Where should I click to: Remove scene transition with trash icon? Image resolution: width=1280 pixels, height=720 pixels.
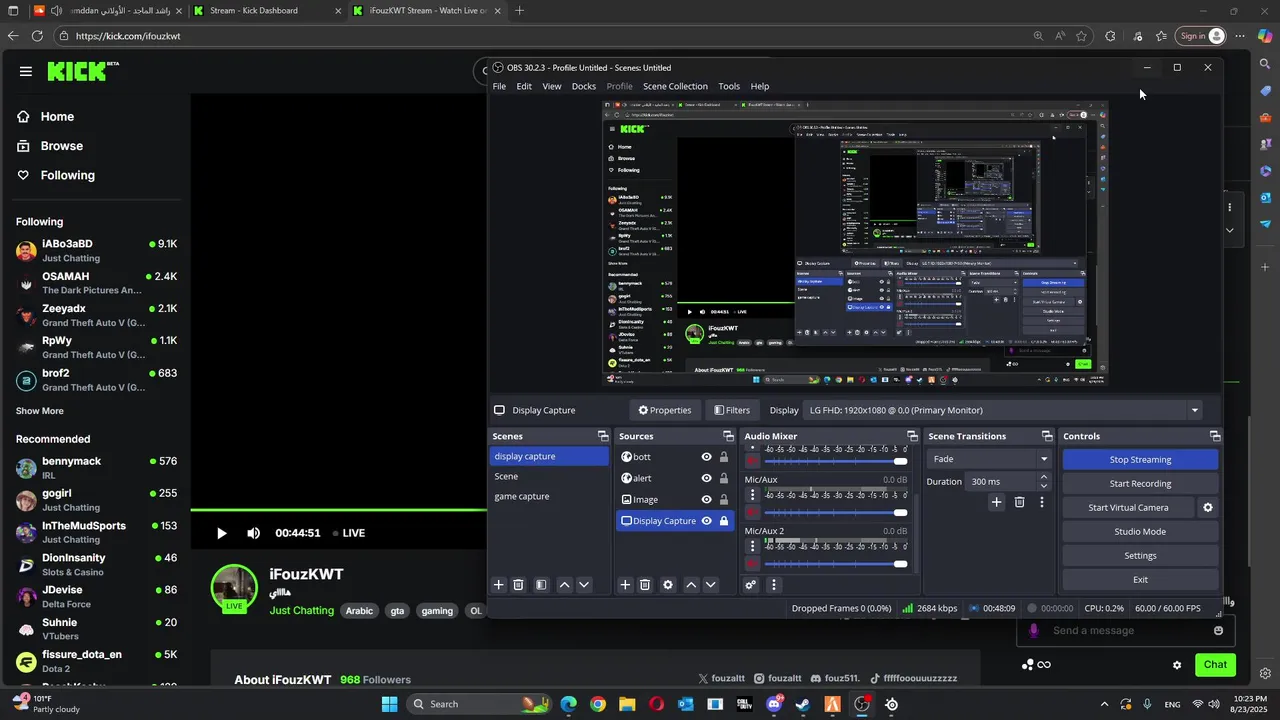point(1019,502)
